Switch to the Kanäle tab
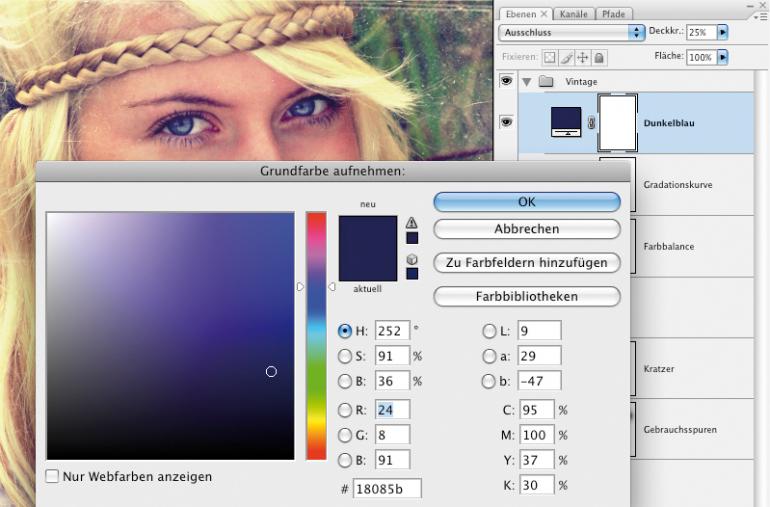Screen dimensions: 770x507 [x=574, y=14]
